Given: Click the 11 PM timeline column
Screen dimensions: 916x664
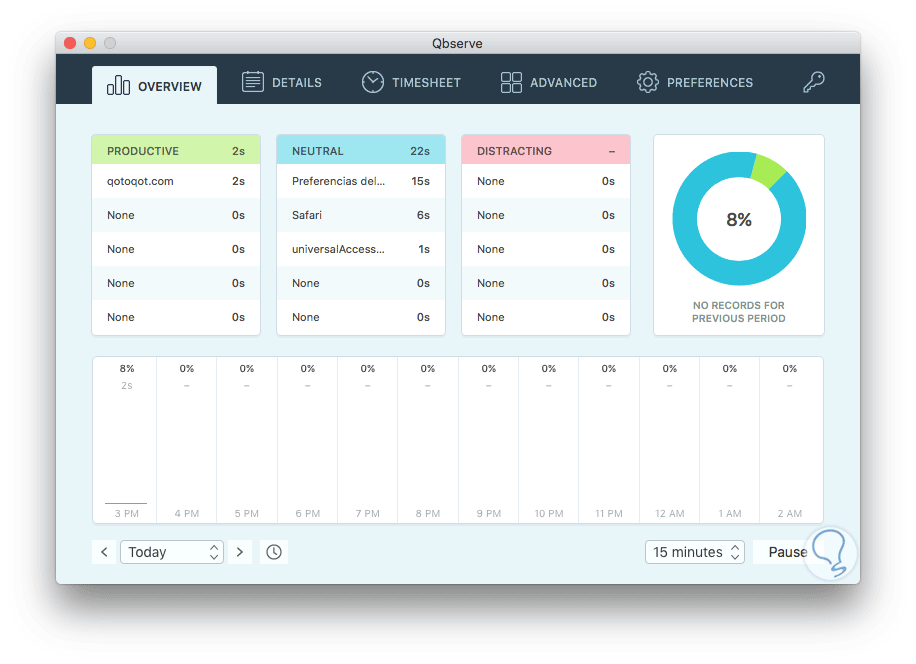Looking at the screenshot, I should (x=609, y=440).
